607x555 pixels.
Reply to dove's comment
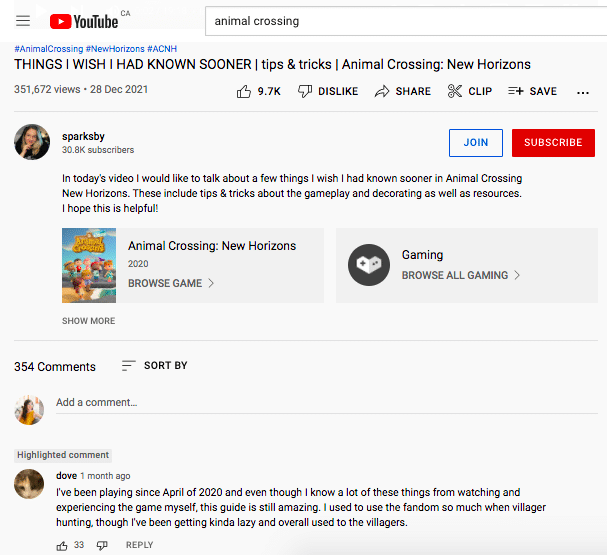[x=139, y=545]
